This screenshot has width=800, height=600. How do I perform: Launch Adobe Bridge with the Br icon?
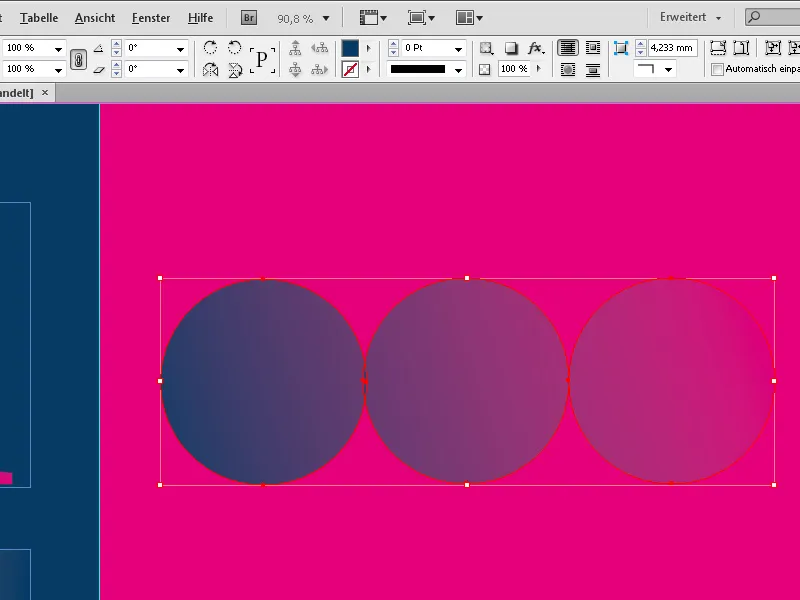[248, 18]
